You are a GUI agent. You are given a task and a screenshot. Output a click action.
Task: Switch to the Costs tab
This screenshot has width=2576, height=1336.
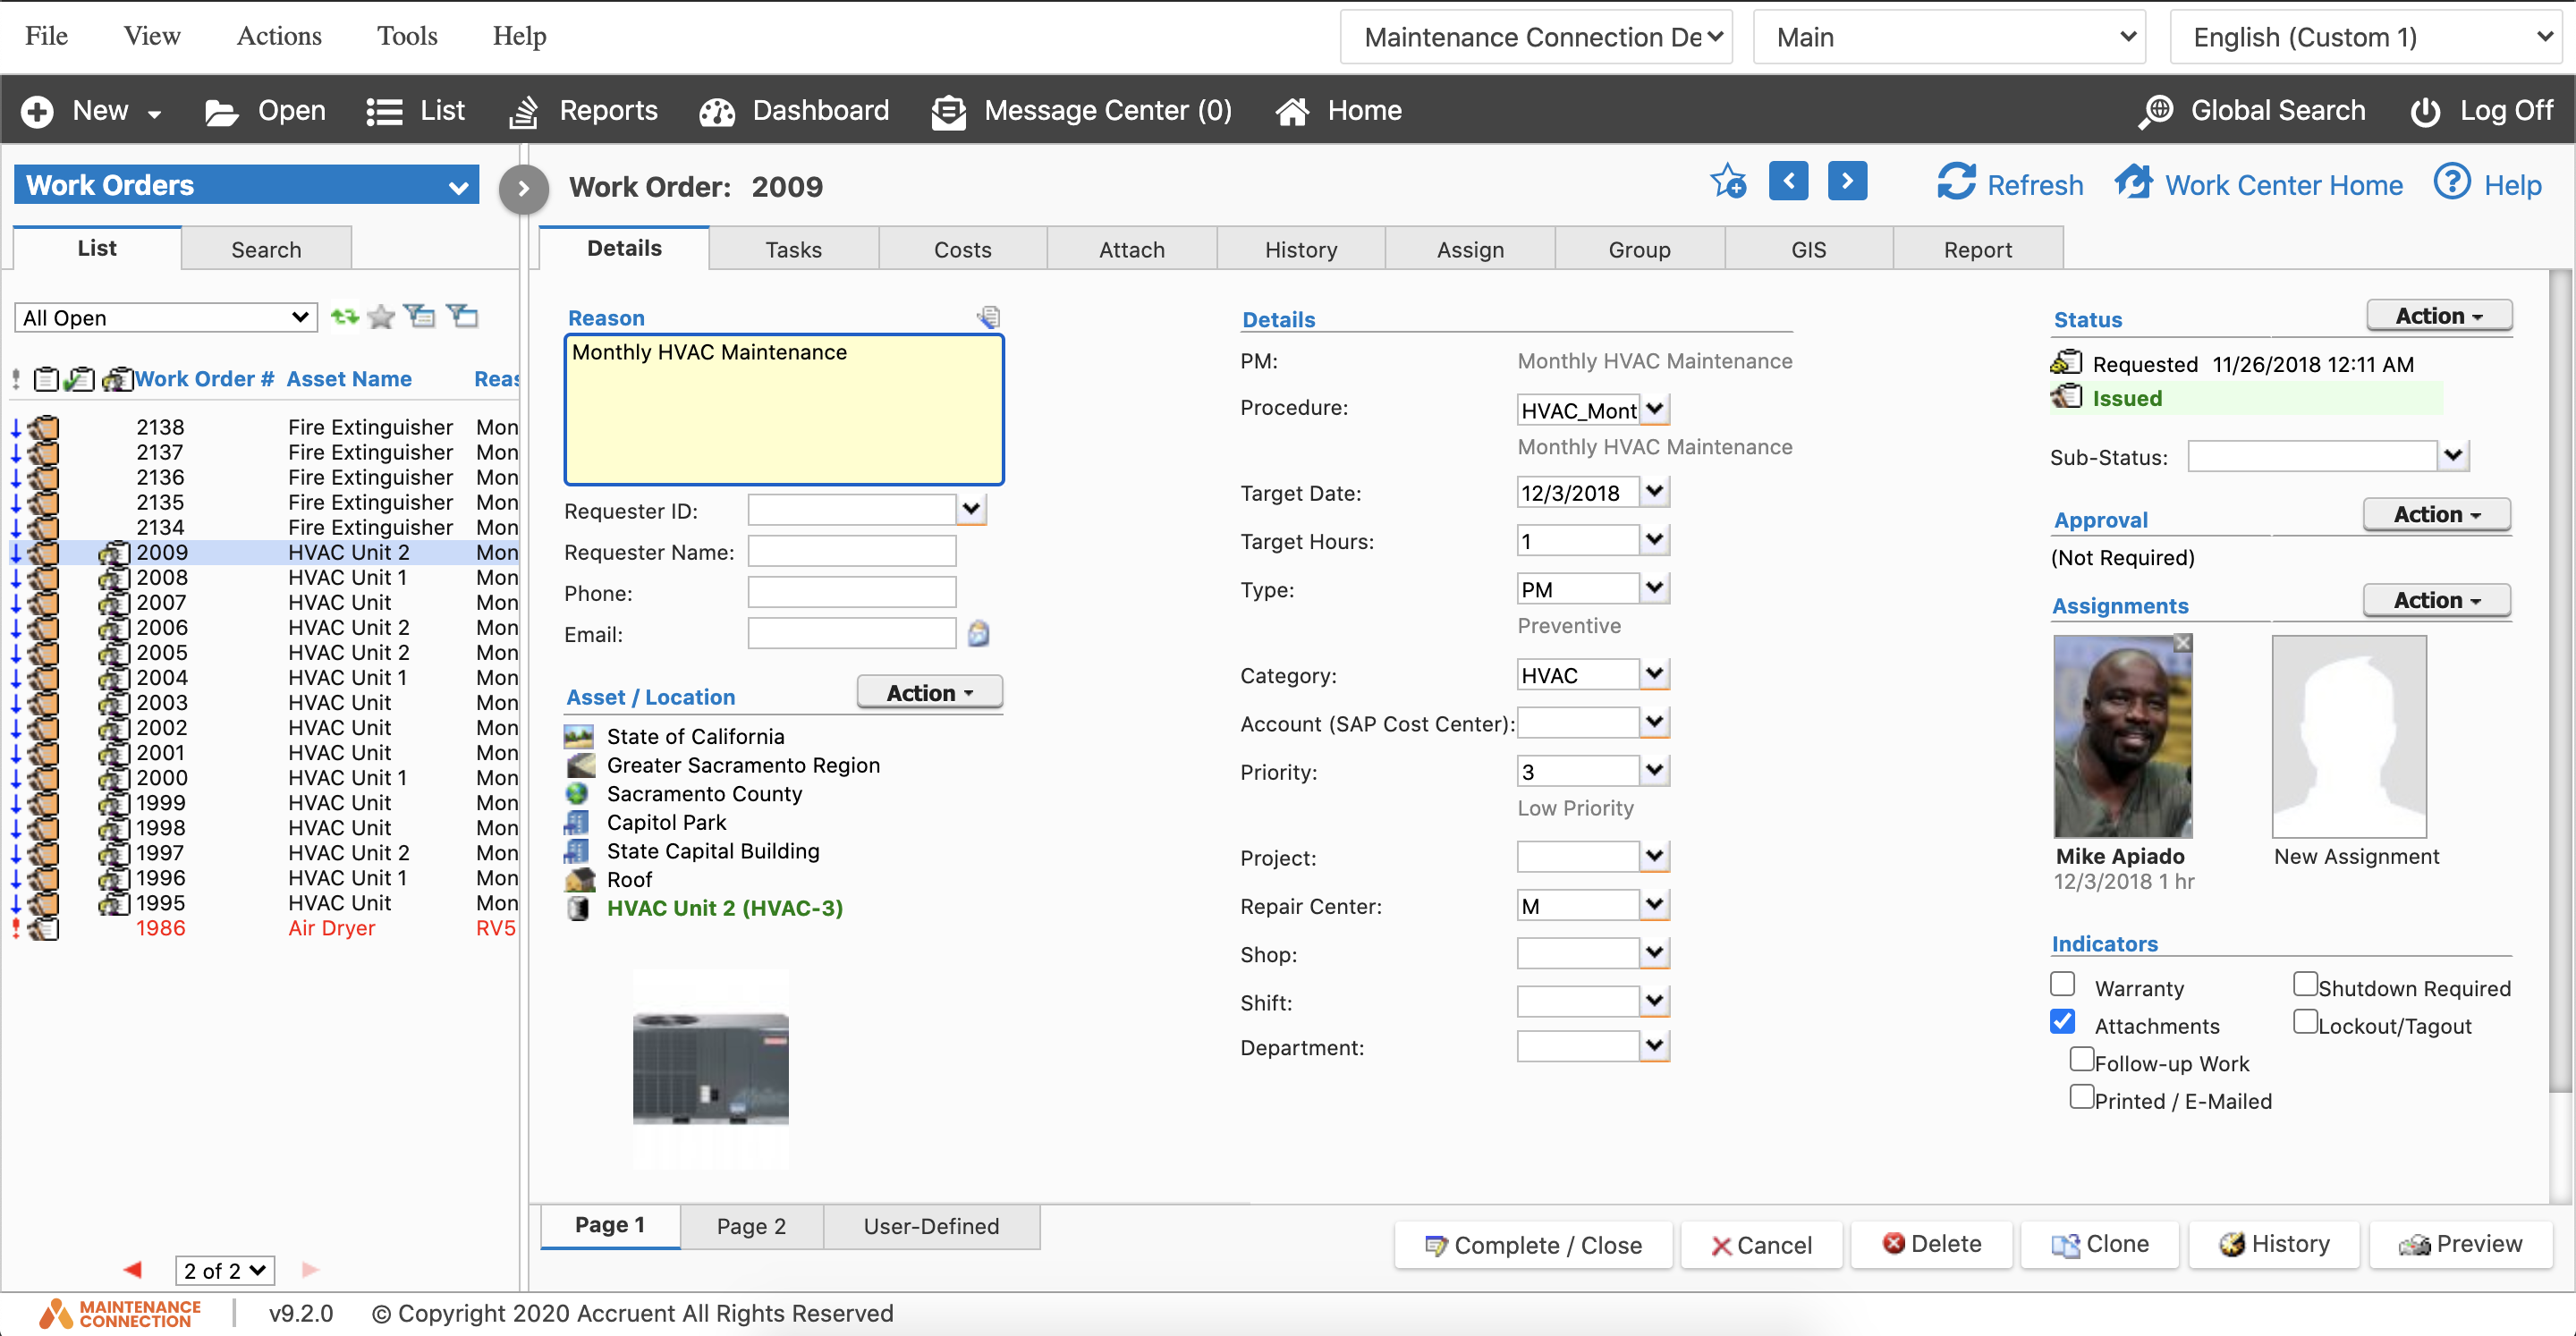(962, 249)
